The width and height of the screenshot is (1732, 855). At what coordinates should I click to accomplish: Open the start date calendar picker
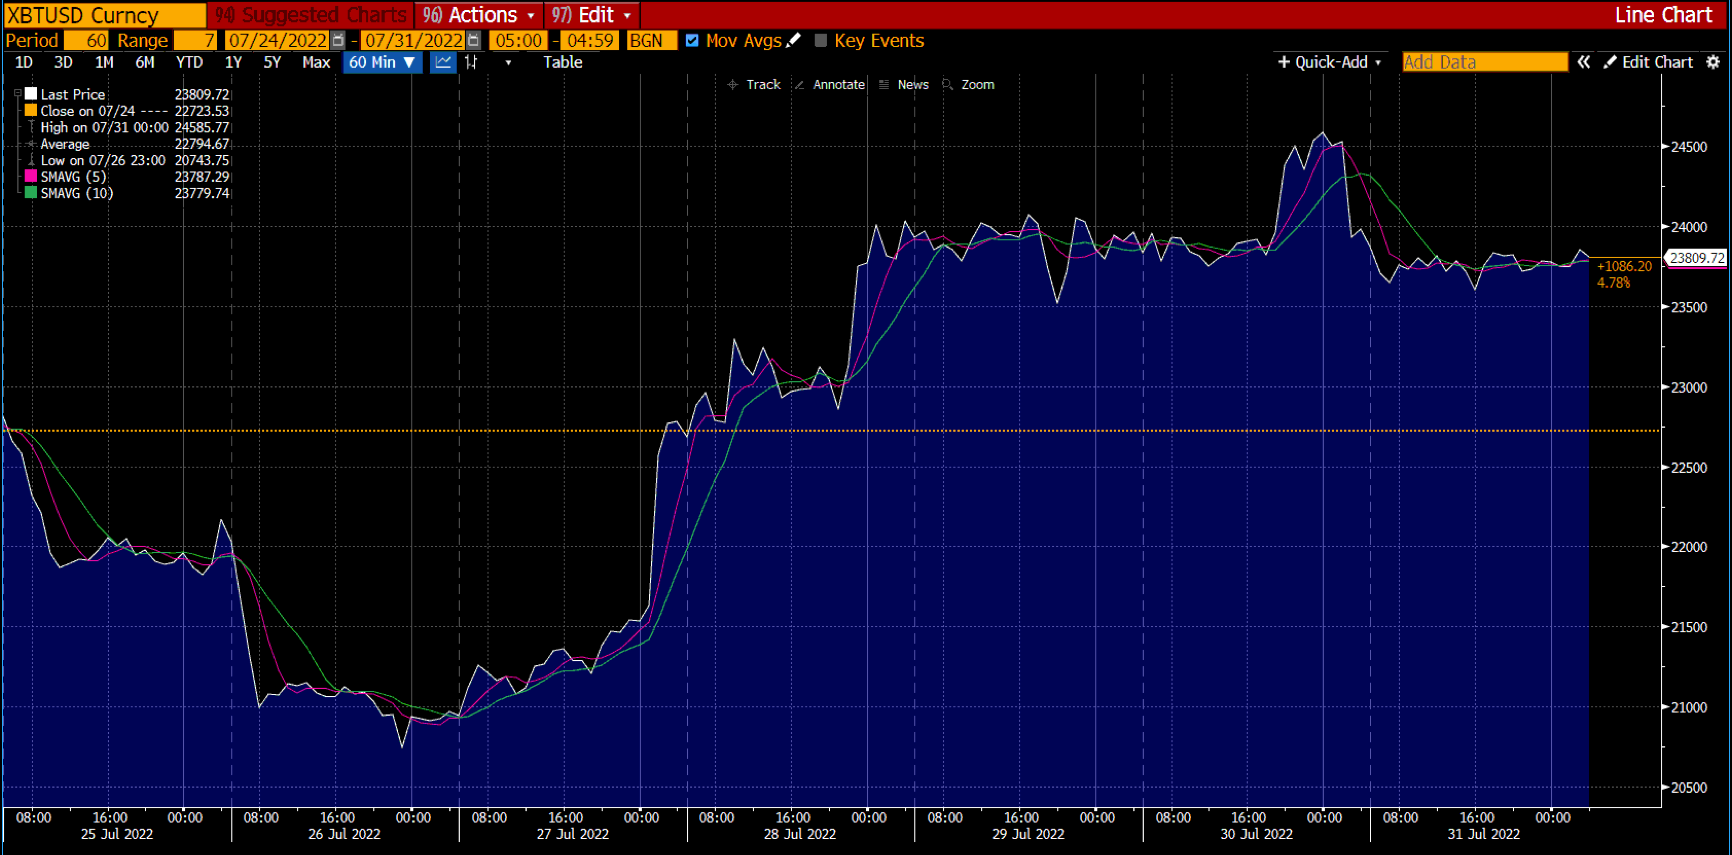pyautogui.click(x=339, y=41)
